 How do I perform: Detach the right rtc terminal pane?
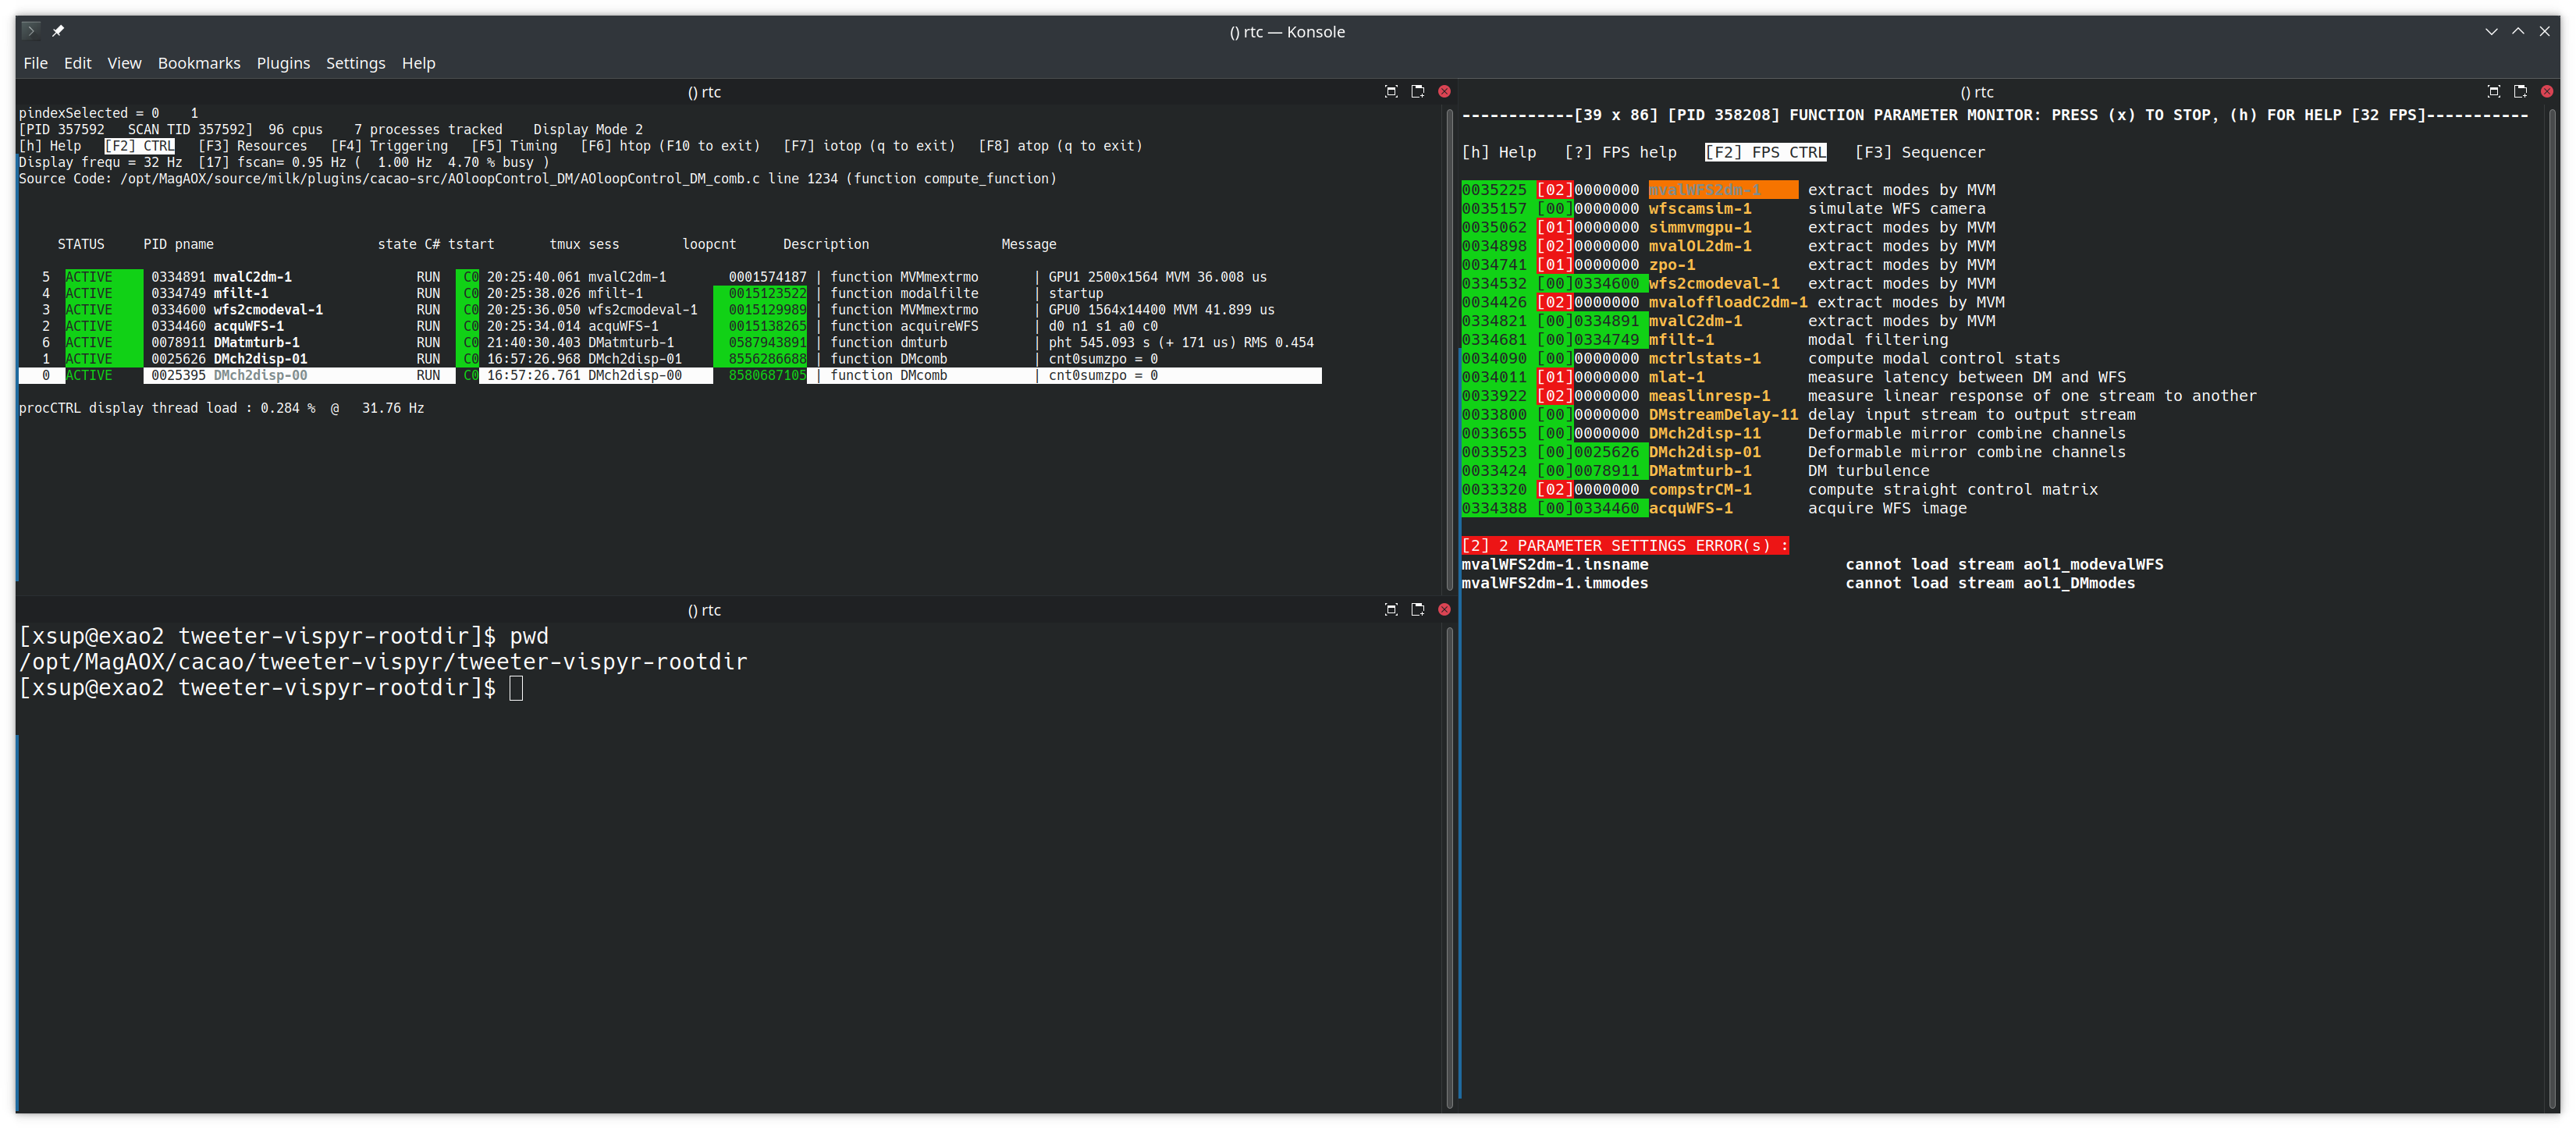click(2520, 91)
